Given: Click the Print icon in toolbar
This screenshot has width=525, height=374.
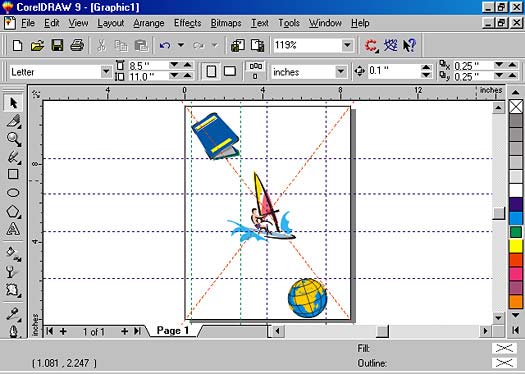Looking at the screenshot, I should click(77, 45).
